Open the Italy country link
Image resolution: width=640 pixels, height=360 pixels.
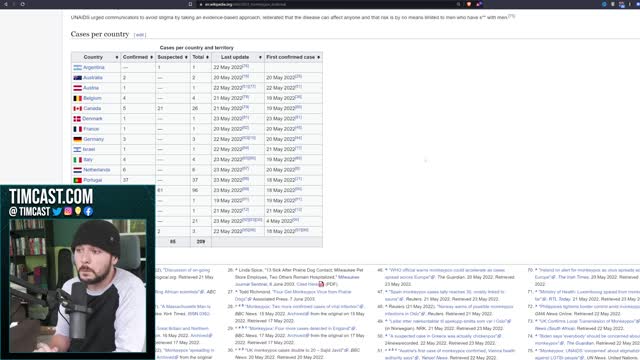click(88, 160)
